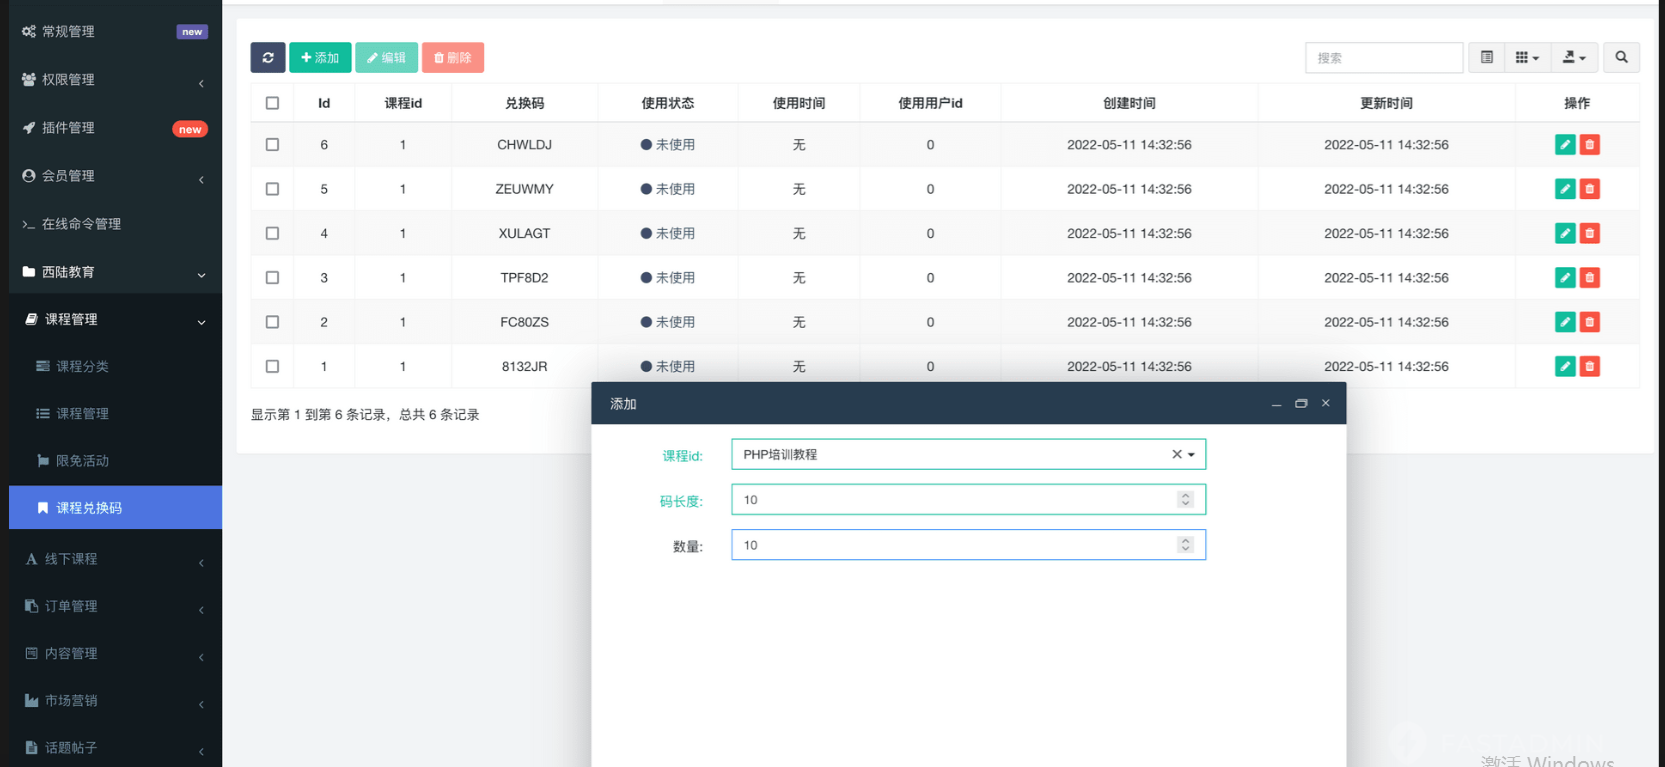This screenshot has height=767, width=1665.
Task: Check the row with code TPF8D2
Action: click(272, 278)
